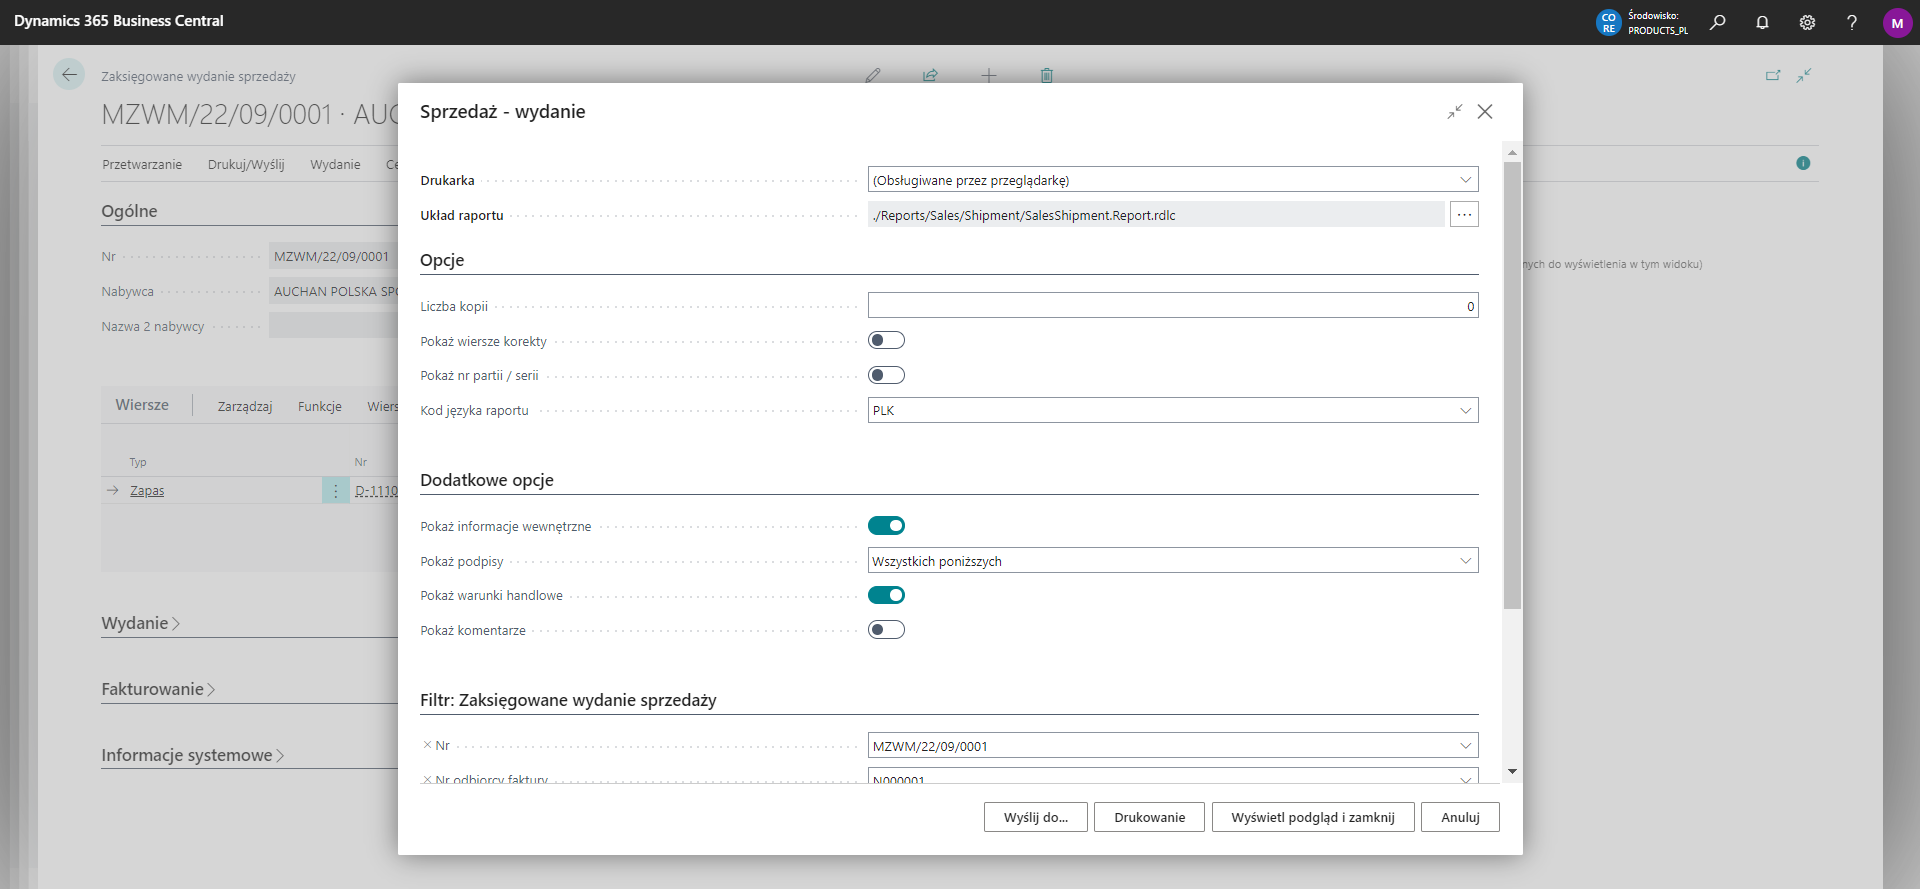Click the Opcje section heading
The width and height of the screenshot is (1920, 889).
pyautogui.click(x=442, y=260)
